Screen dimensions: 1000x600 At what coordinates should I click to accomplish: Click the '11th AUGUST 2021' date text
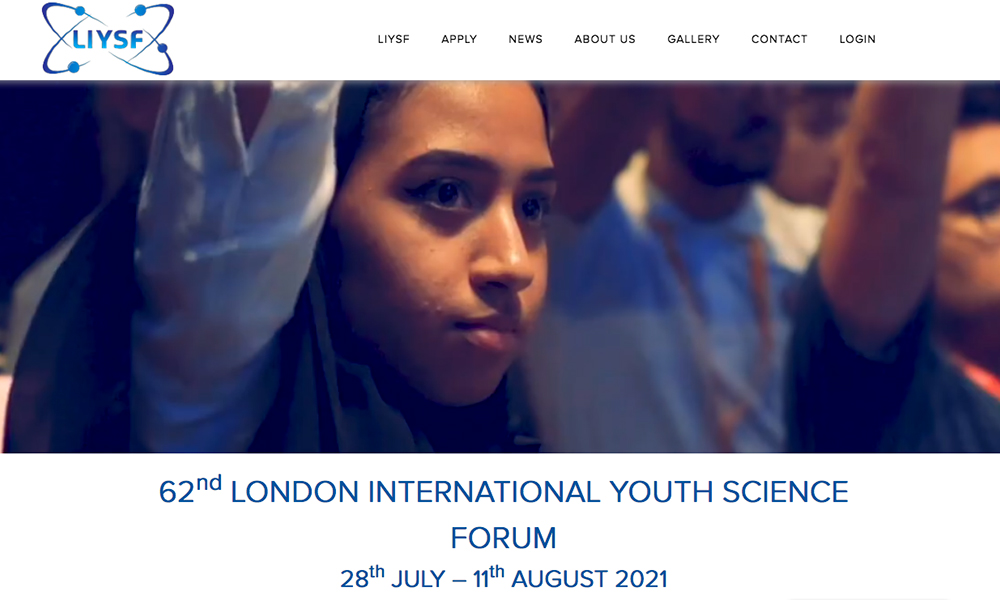point(570,577)
